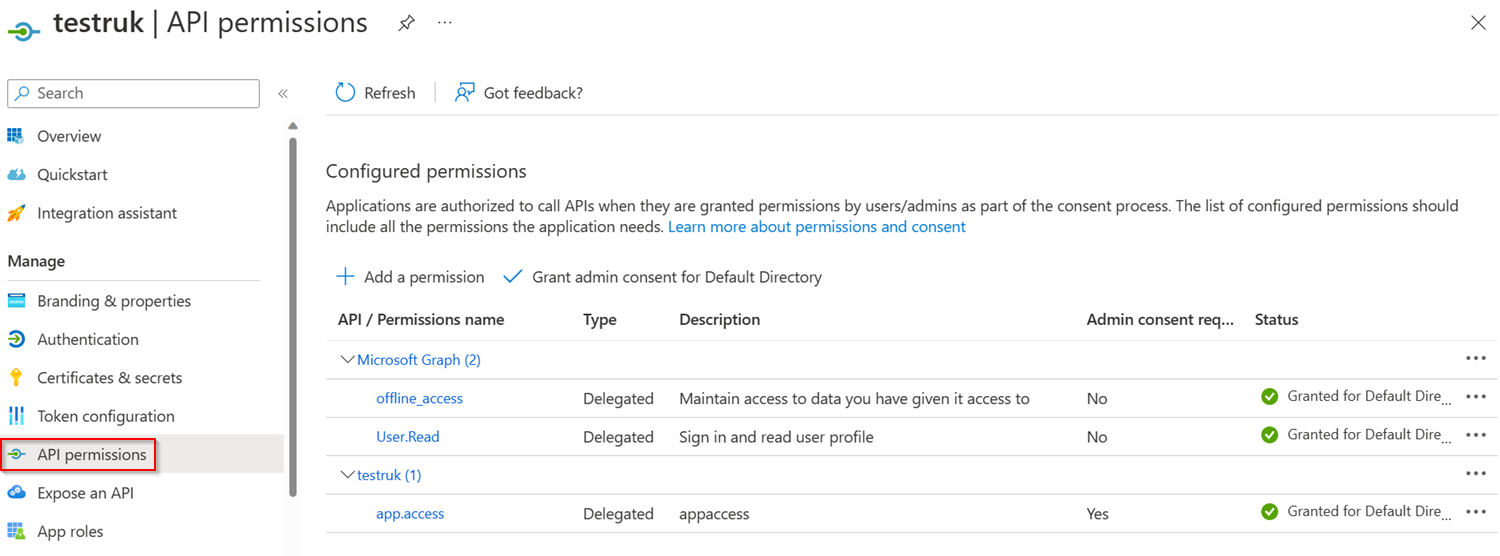Click 'Sign in and read user profile' description
This screenshot has width=1500, height=556.
coord(776,437)
